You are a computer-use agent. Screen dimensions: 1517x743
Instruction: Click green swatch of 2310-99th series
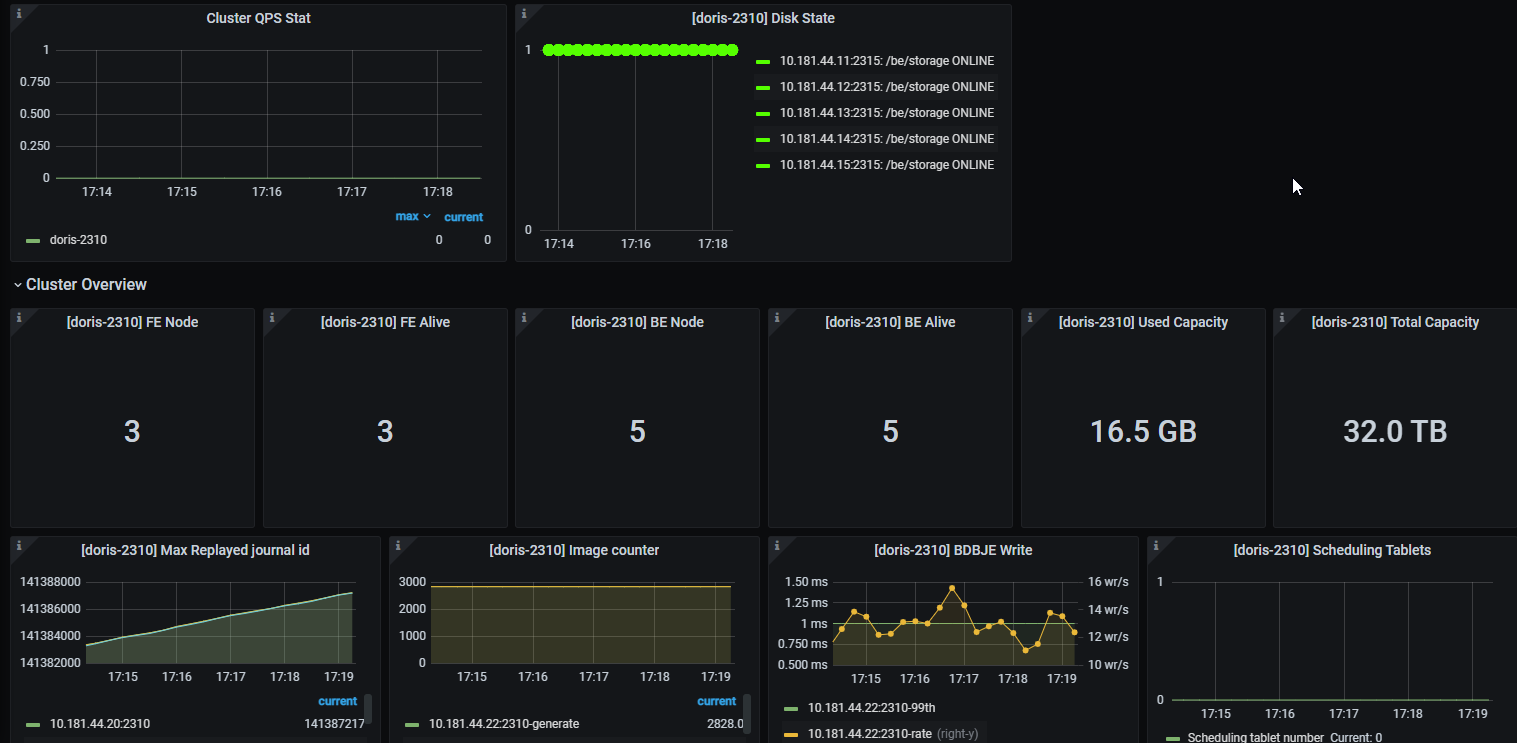pyautogui.click(x=791, y=709)
